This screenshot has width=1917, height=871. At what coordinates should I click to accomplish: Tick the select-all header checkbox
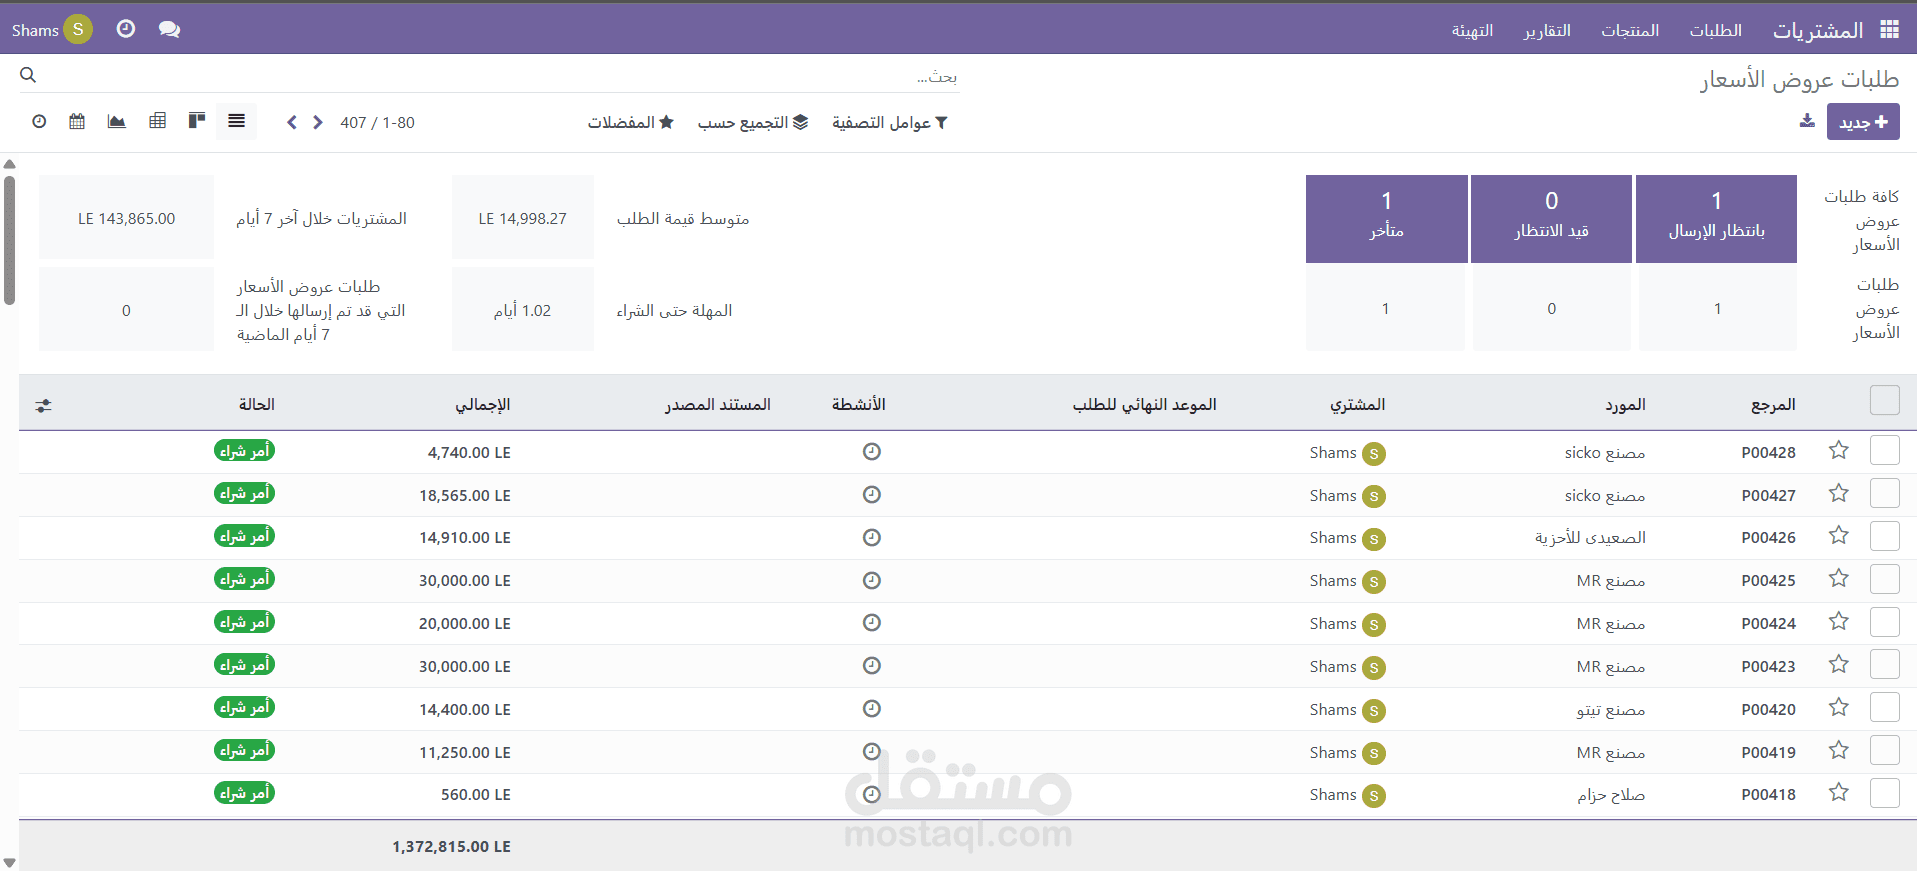click(1885, 400)
